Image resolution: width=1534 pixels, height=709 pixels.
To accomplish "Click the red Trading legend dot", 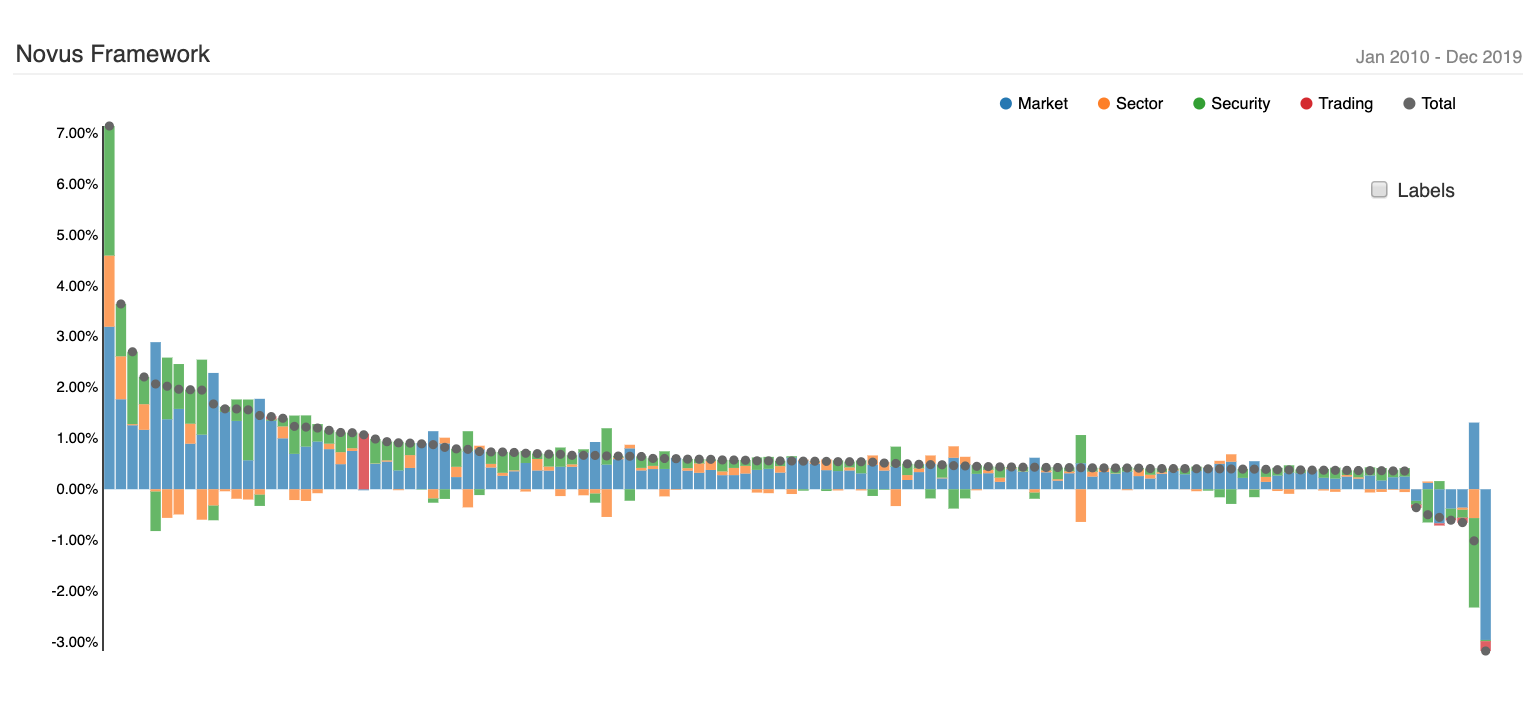I will (1306, 104).
